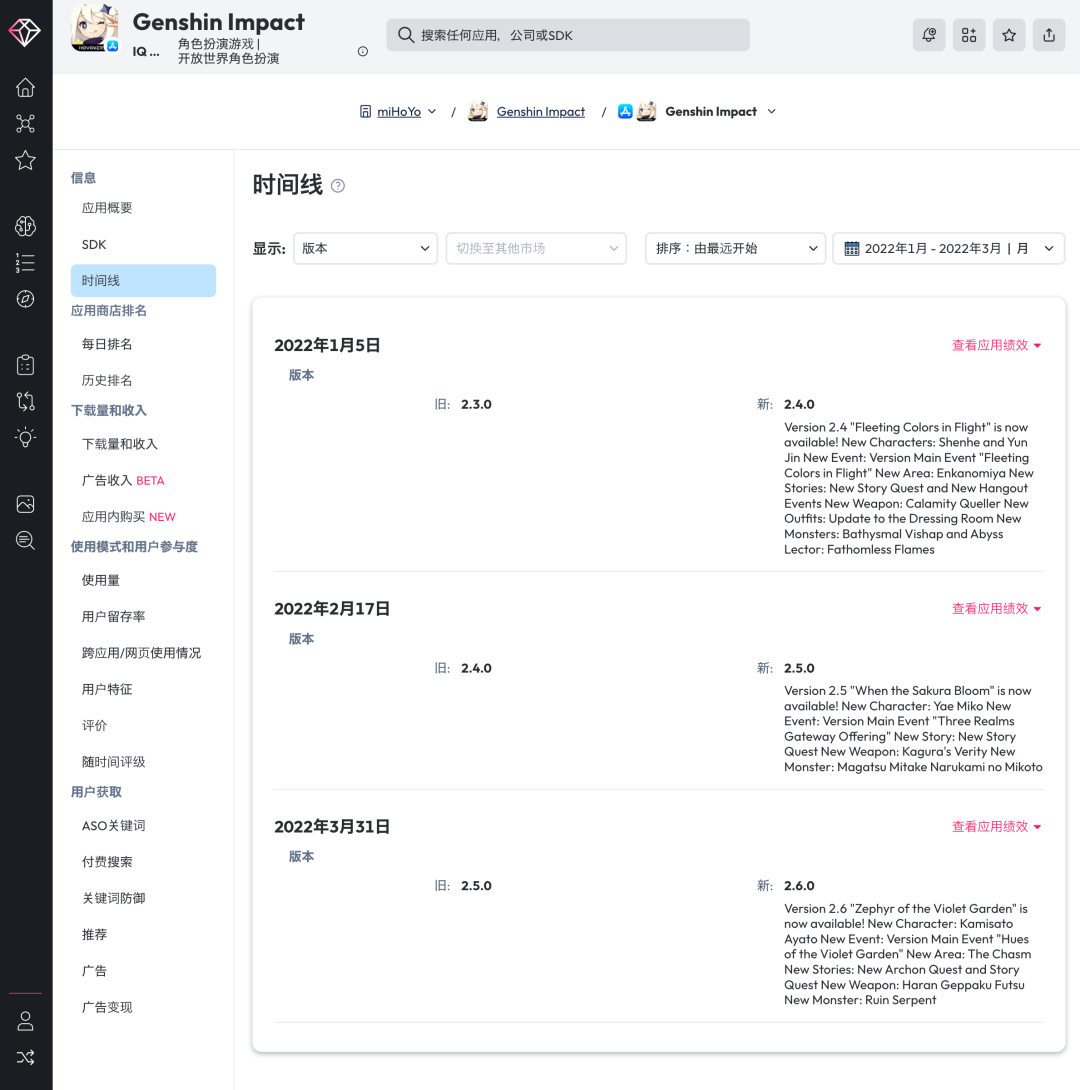
Task: Click the miHoYo breadcrumb link
Action: pyautogui.click(x=398, y=112)
